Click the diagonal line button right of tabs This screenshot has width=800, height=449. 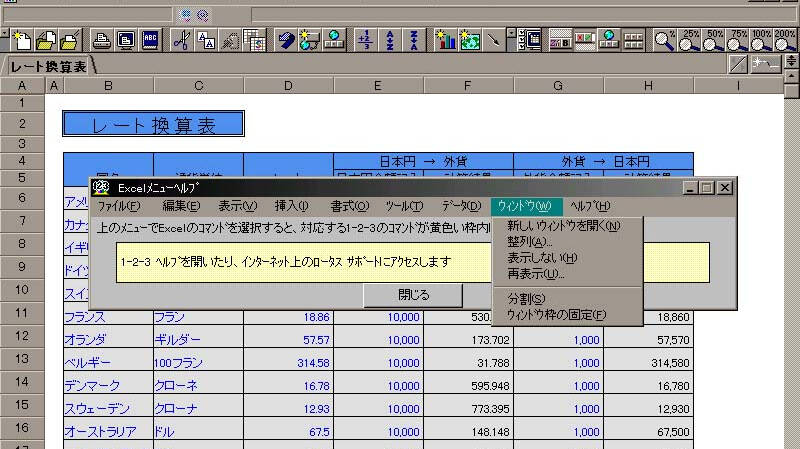[x=738, y=64]
